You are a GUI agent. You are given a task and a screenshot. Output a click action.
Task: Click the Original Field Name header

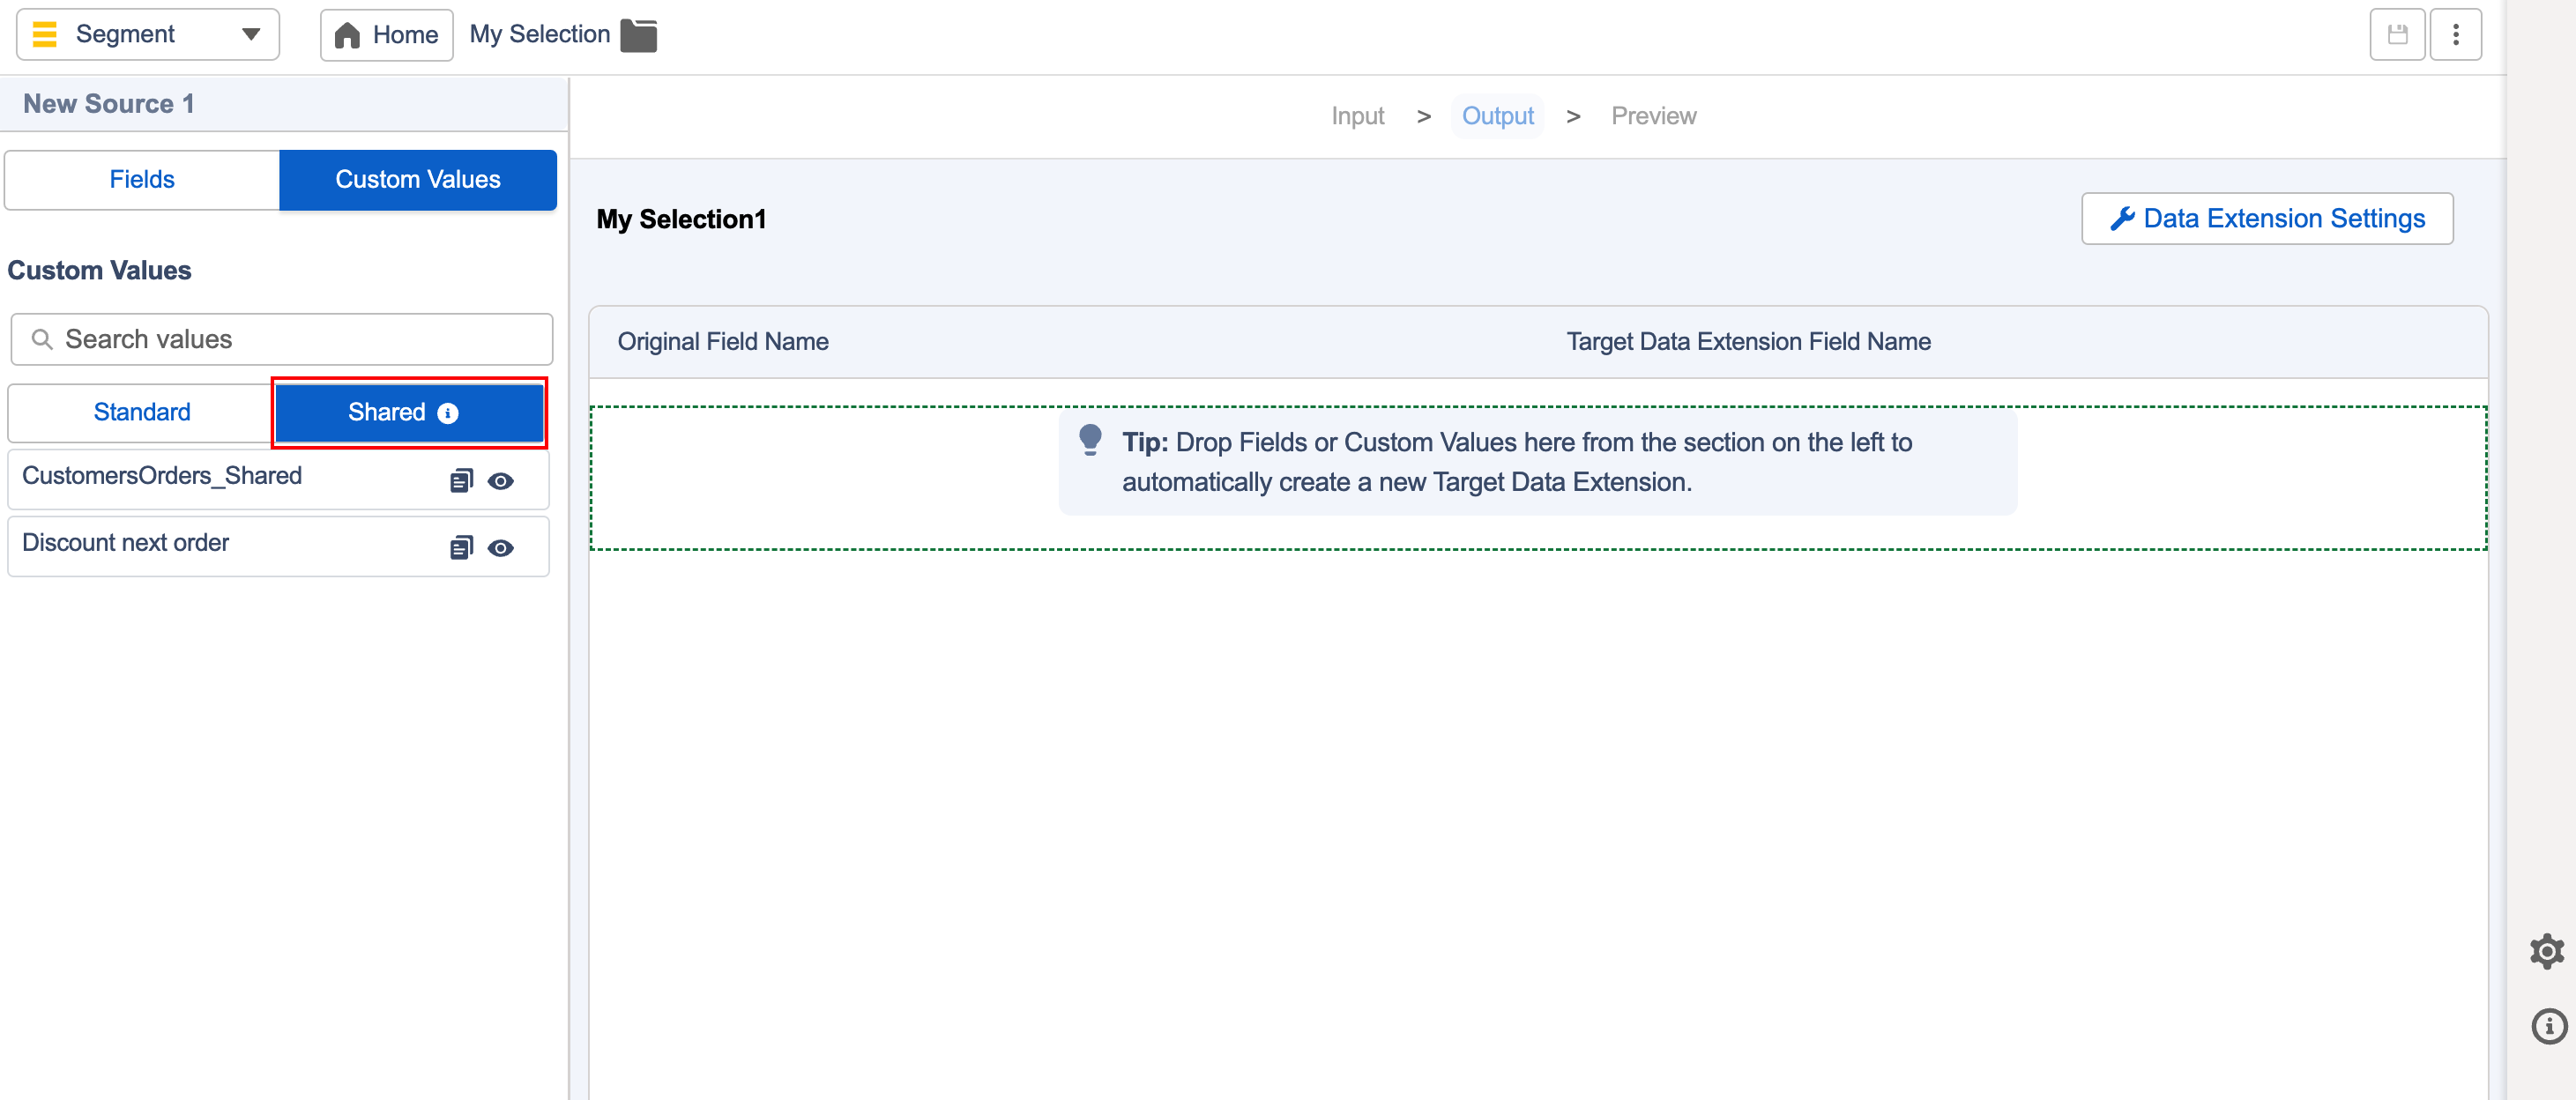[723, 342]
